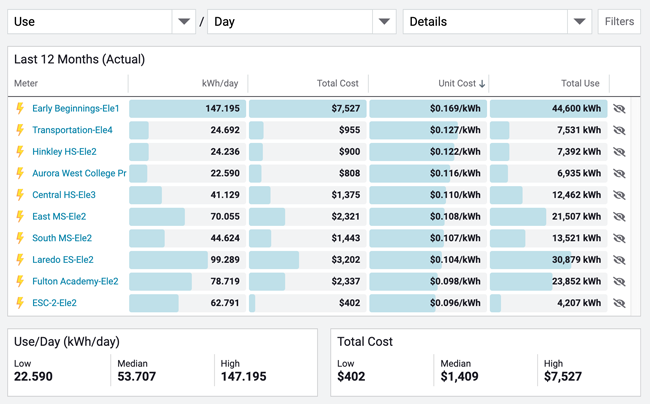Open the Use dropdown menu
The width and height of the screenshot is (650, 404).
click(101, 21)
